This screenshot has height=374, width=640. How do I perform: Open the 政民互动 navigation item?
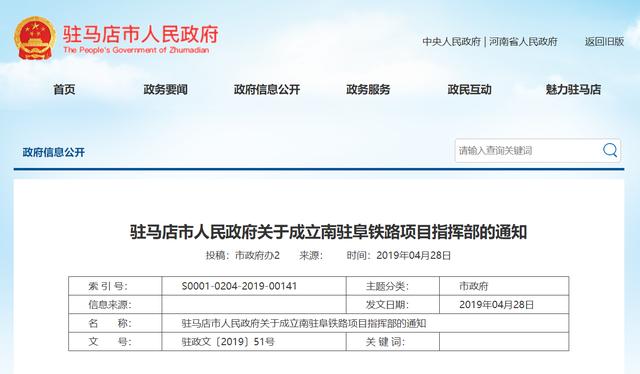coord(469,89)
